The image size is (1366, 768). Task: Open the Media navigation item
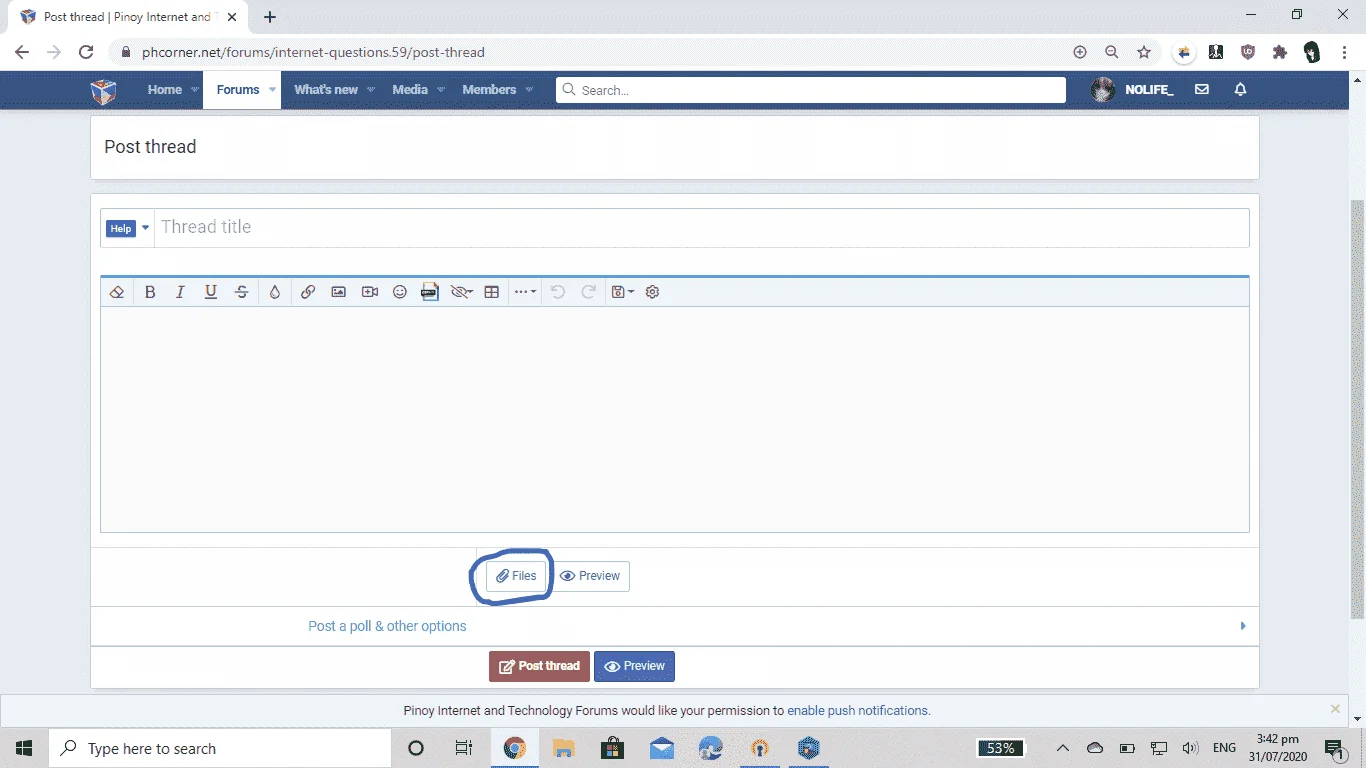click(410, 90)
